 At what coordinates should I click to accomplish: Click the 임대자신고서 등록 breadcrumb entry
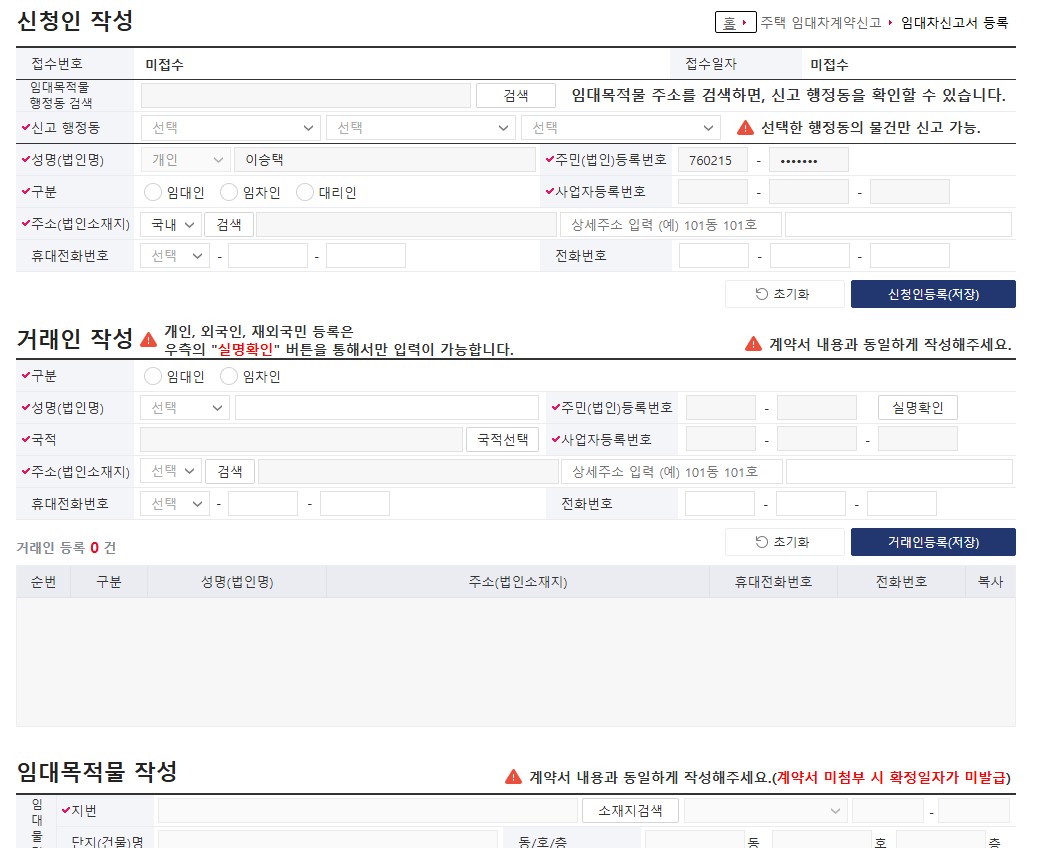pyautogui.click(x=955, y=22)
